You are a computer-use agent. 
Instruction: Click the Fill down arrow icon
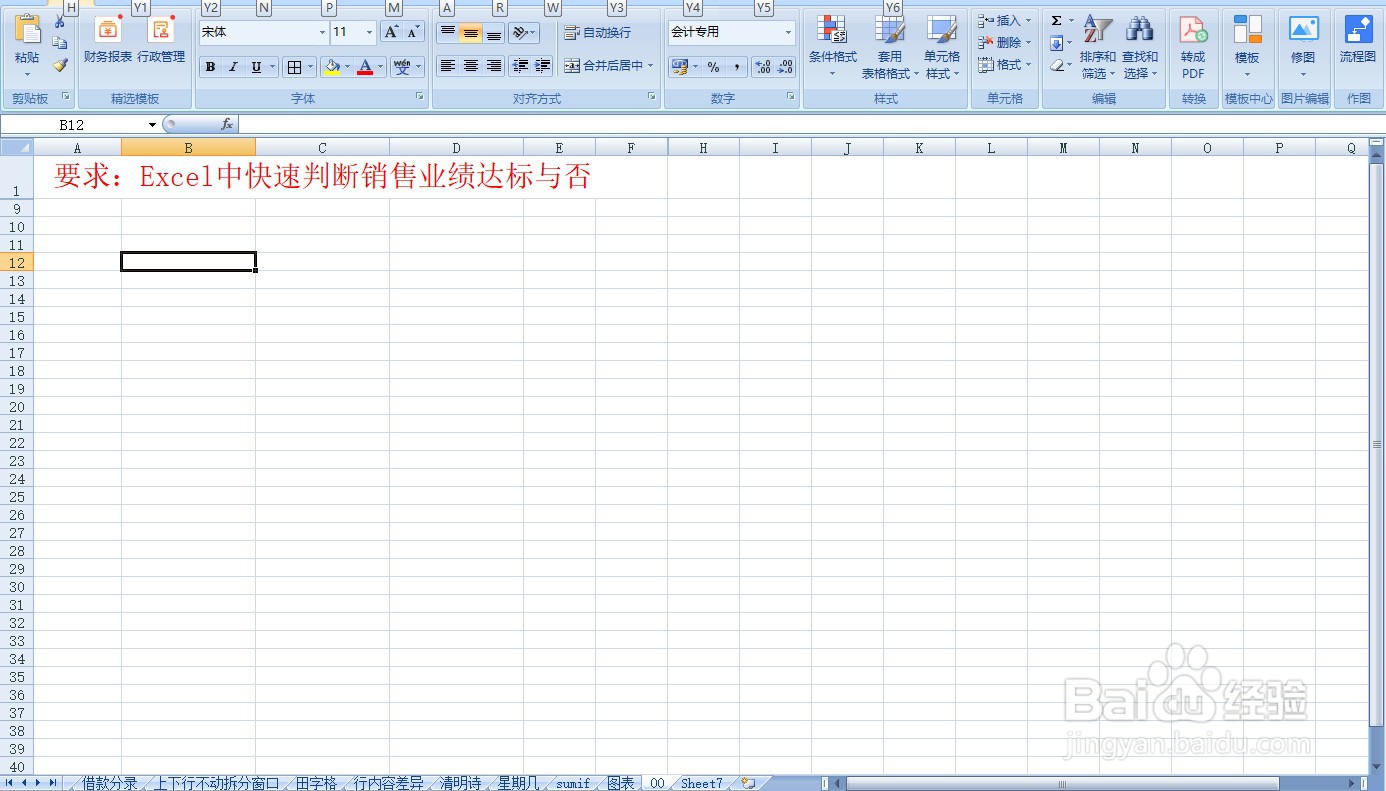[1056, 43]
